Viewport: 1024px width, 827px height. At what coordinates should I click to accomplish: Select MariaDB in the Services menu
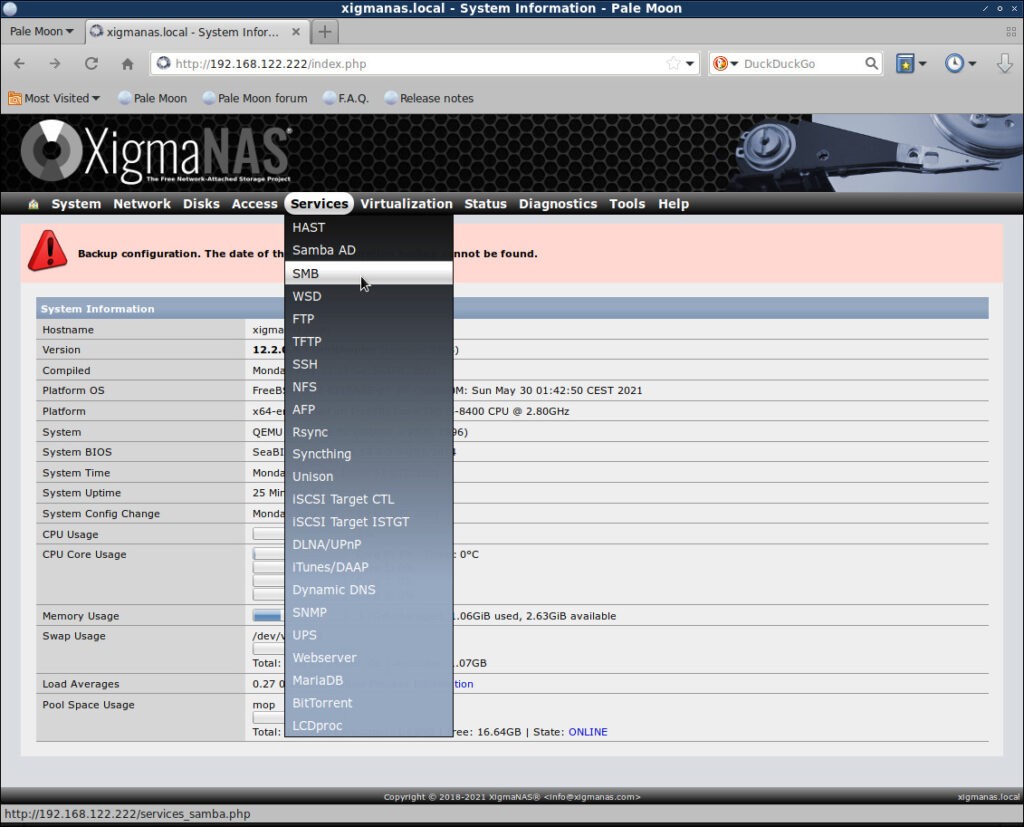pos(369,681)
